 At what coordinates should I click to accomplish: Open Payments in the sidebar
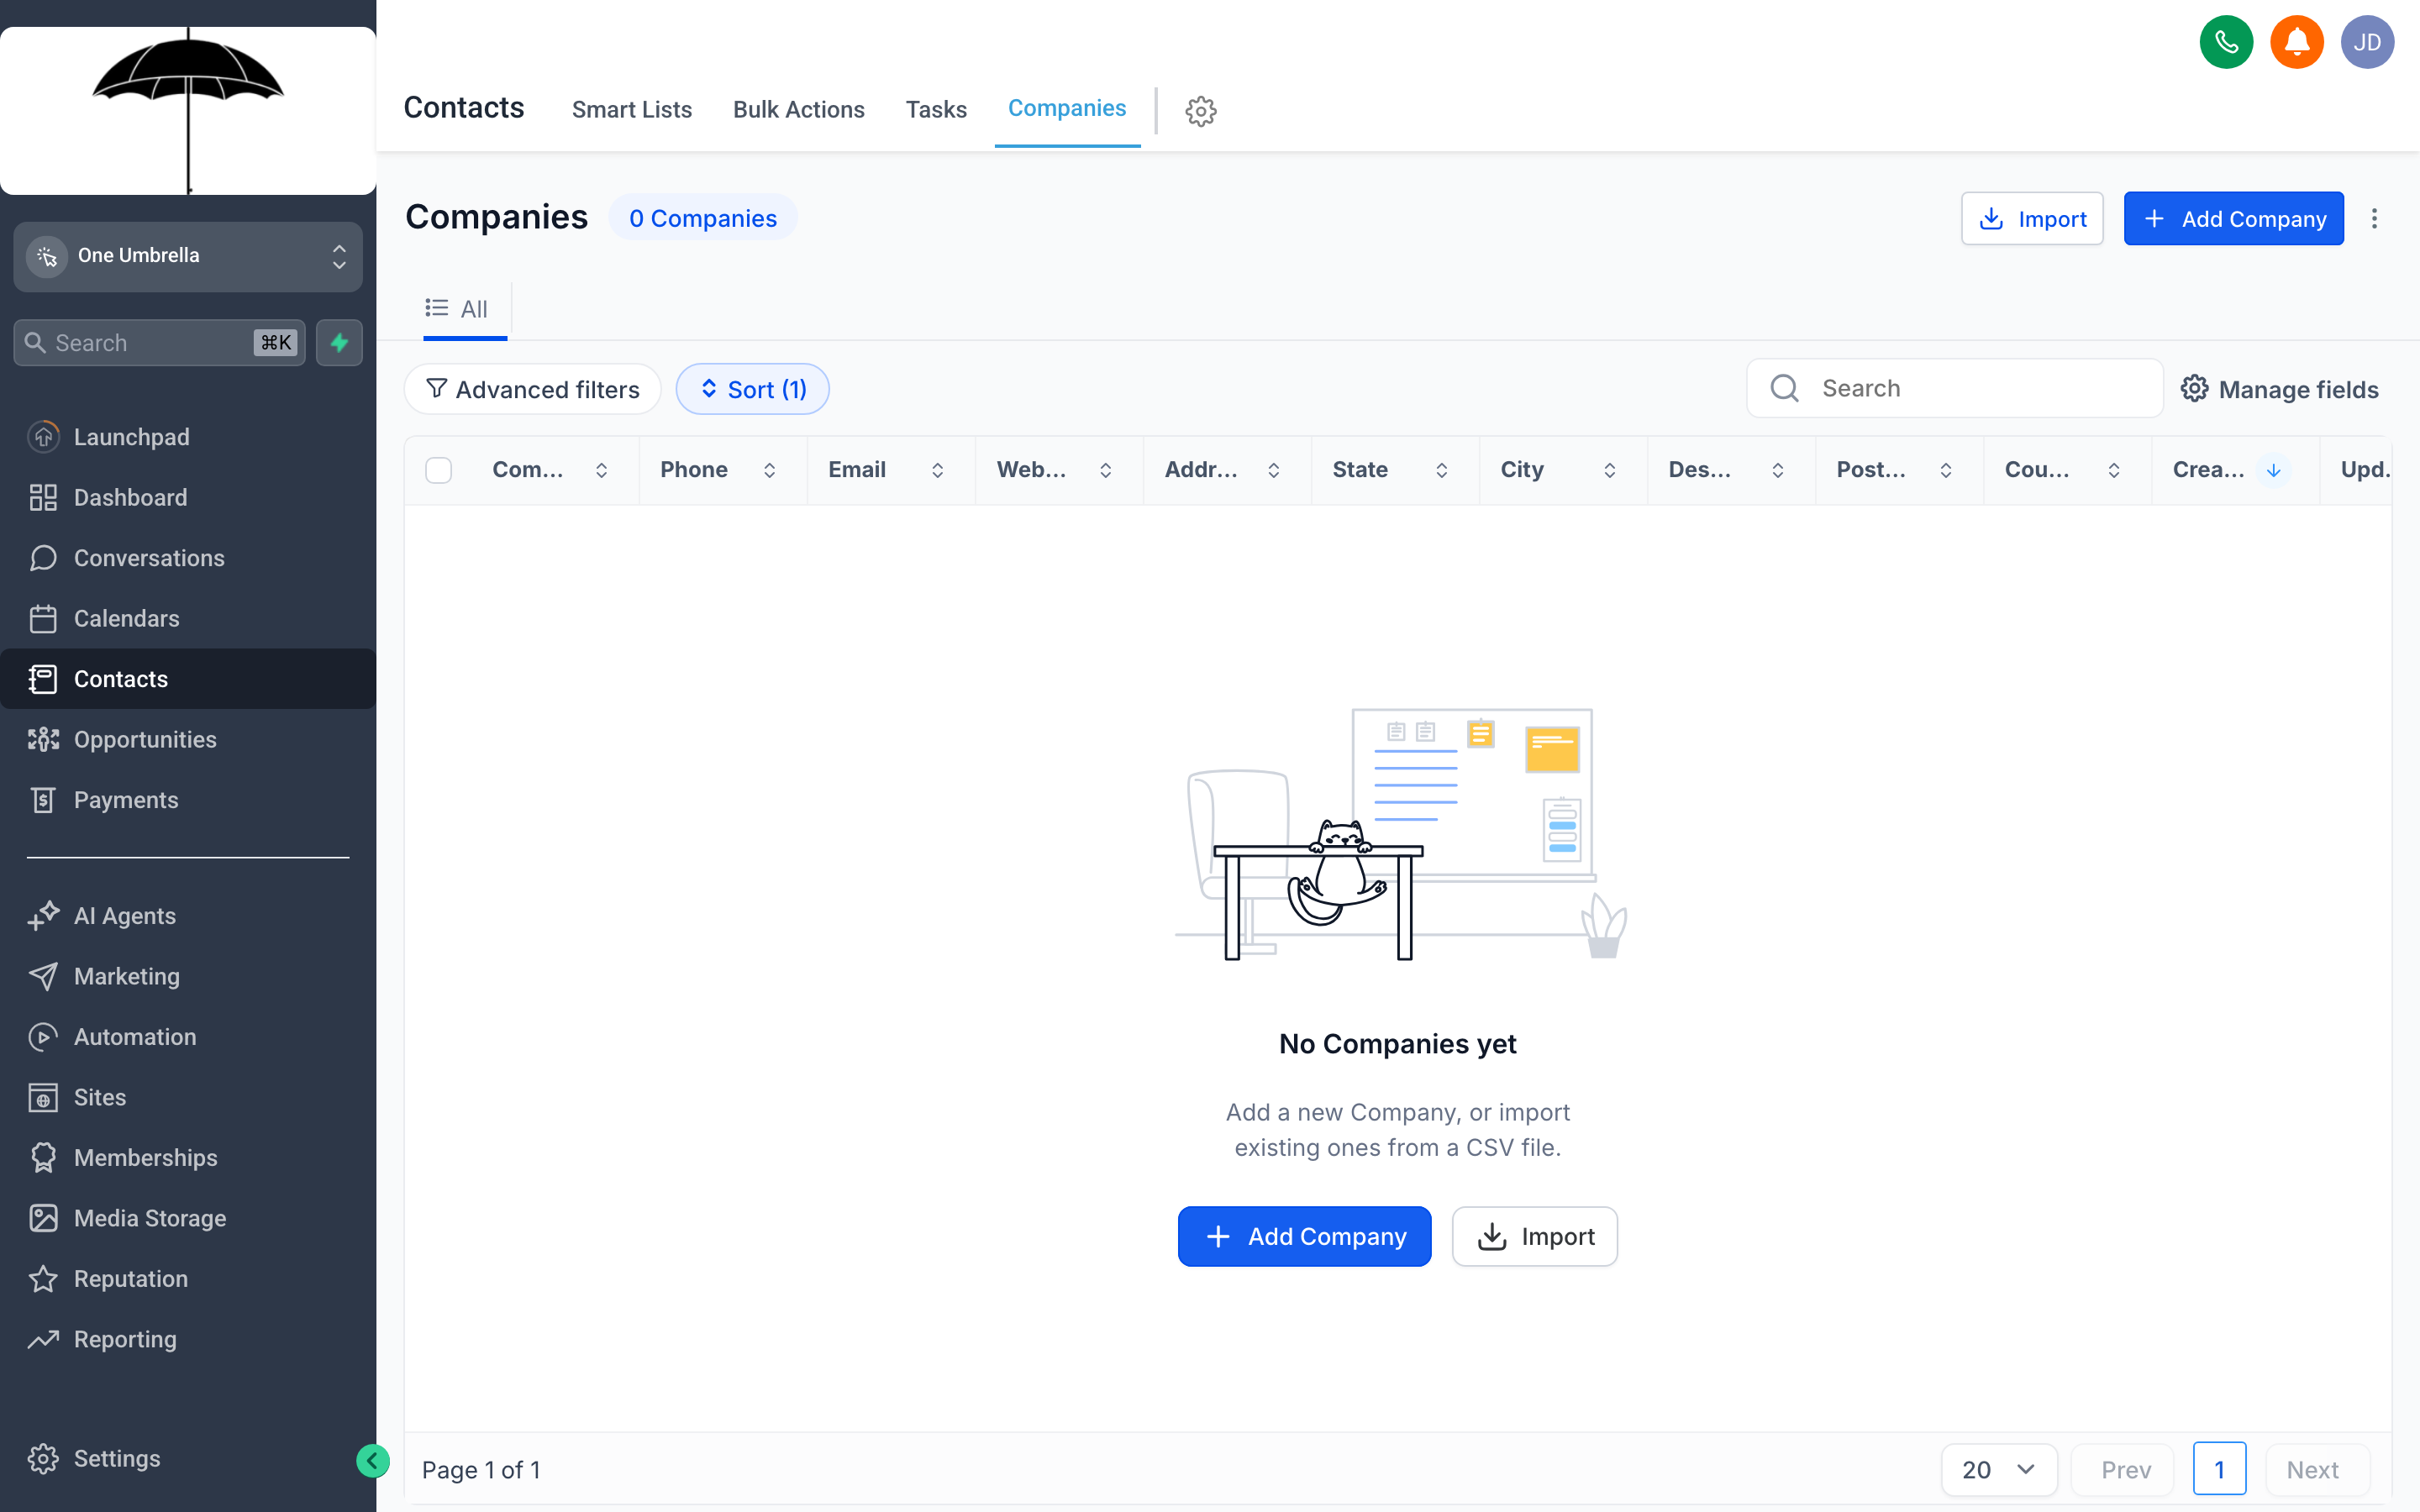[x=188, y=800]
